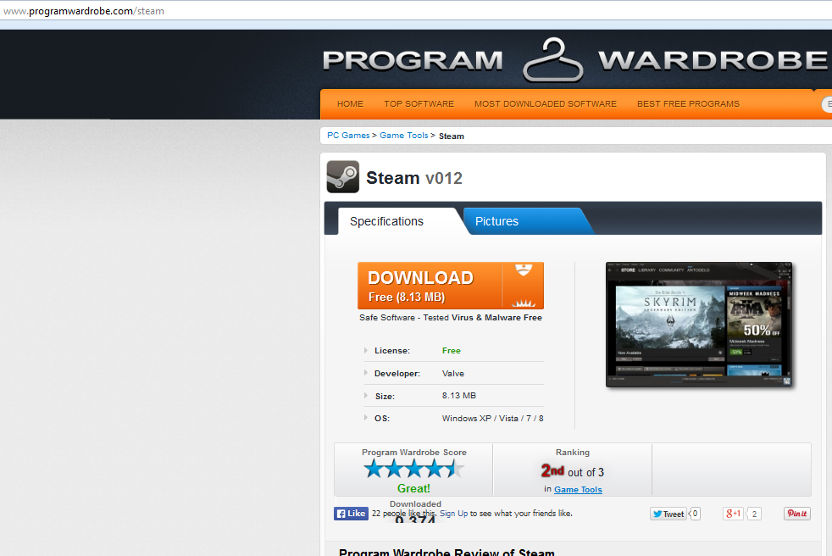Click the 'Program Wardrobe Review of Steam' heading
832x556 pixels.
pos(446,552)
